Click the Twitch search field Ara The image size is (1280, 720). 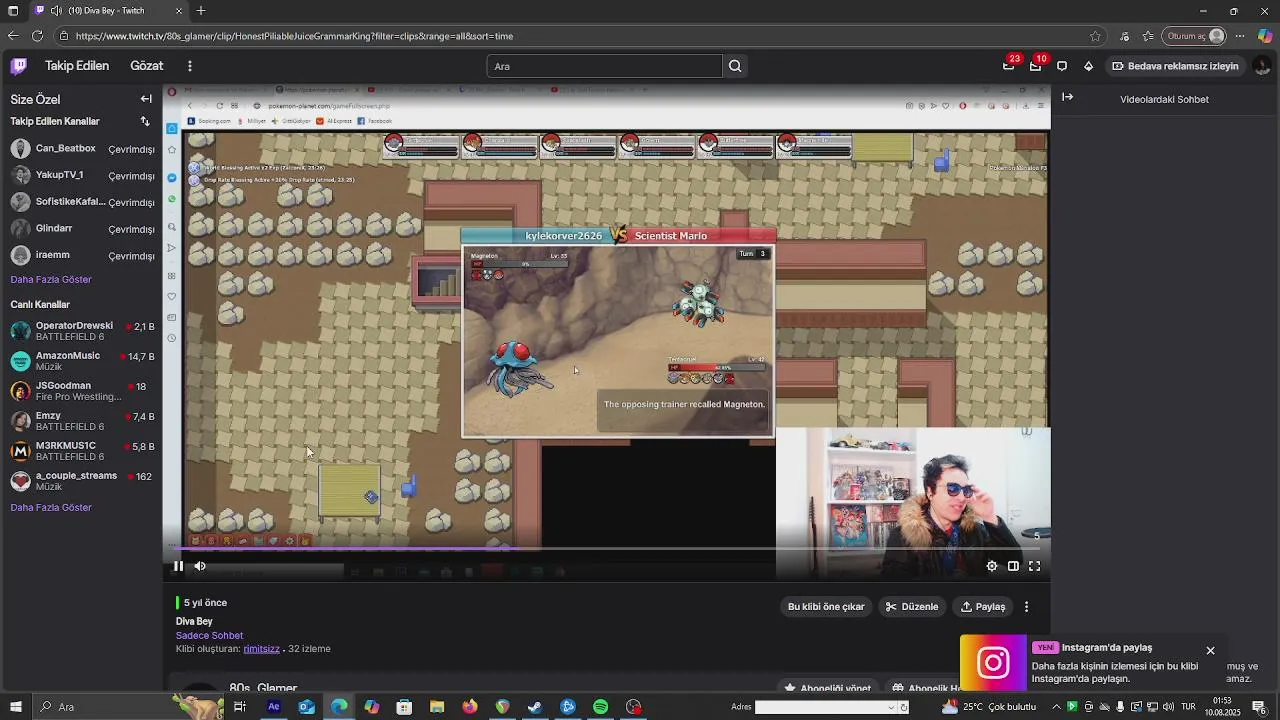tap(604, 66)
